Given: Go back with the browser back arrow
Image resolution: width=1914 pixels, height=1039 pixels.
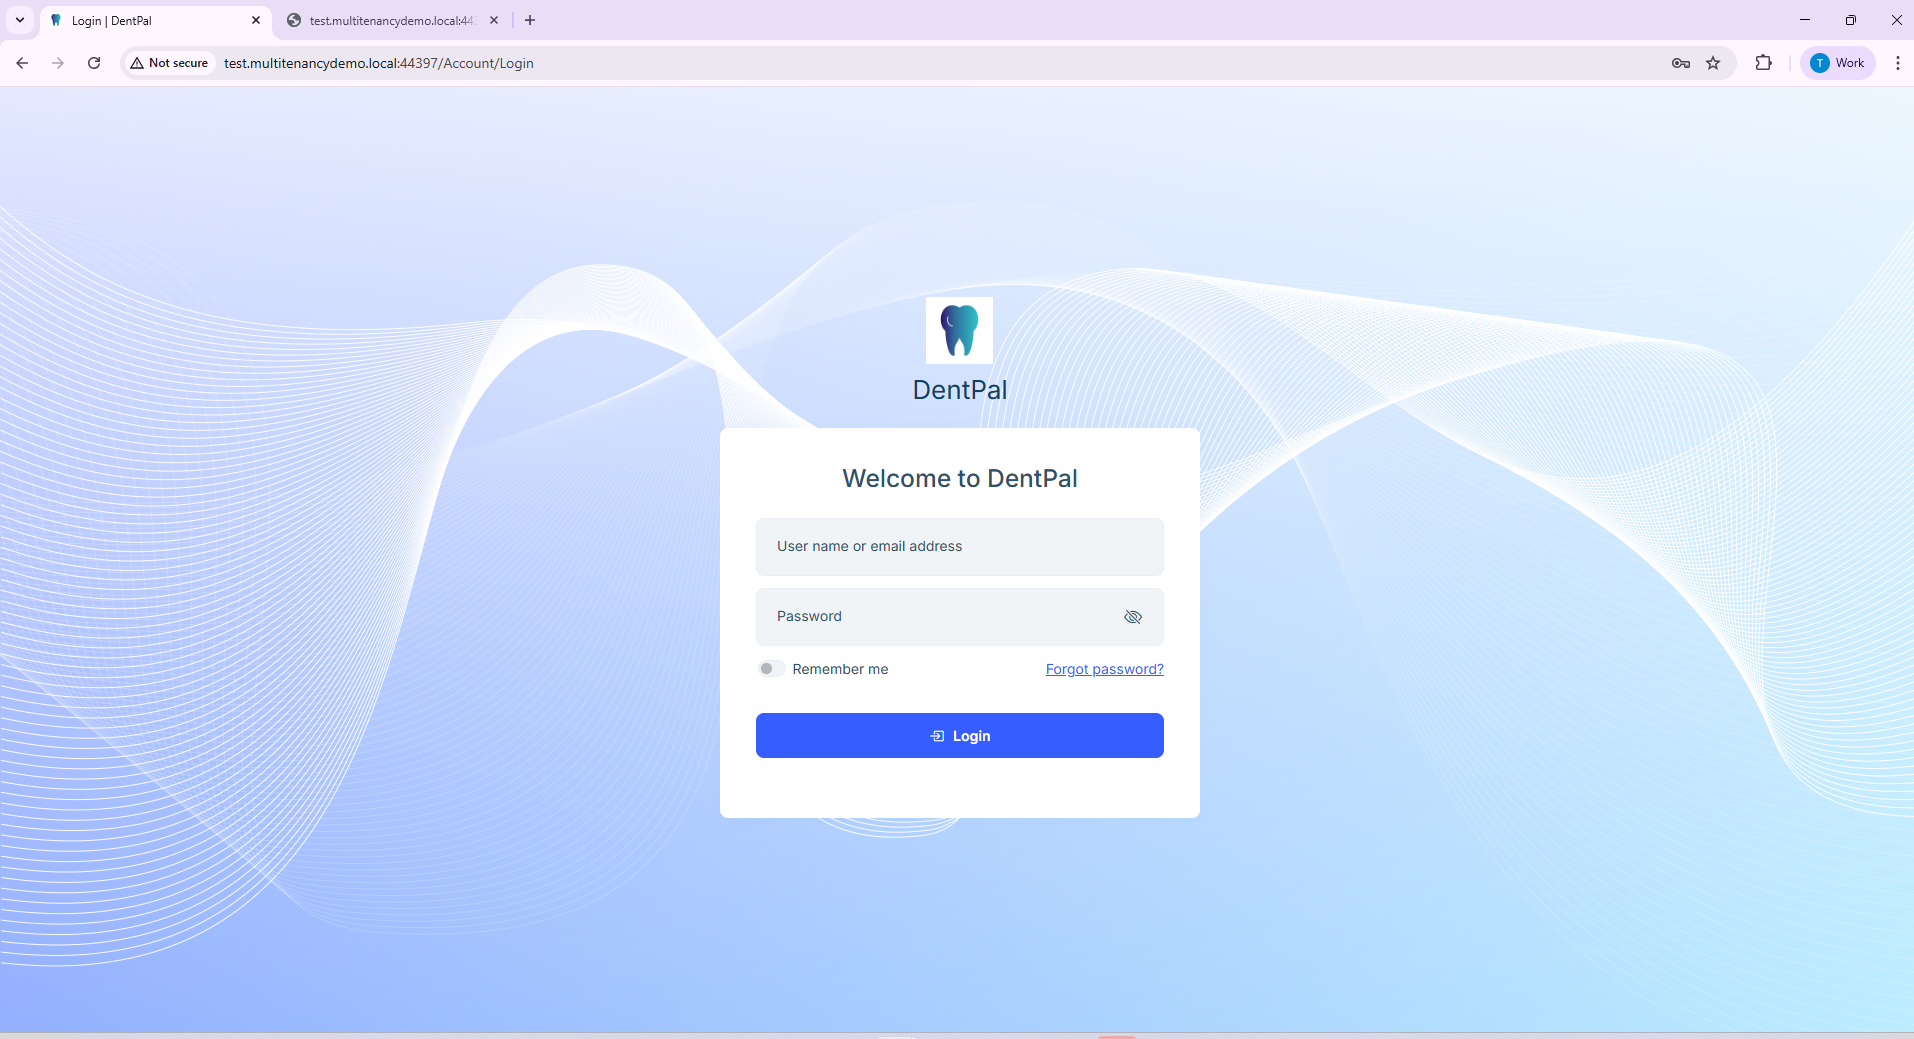Looking at the screenshot, I should coord(22,63).
